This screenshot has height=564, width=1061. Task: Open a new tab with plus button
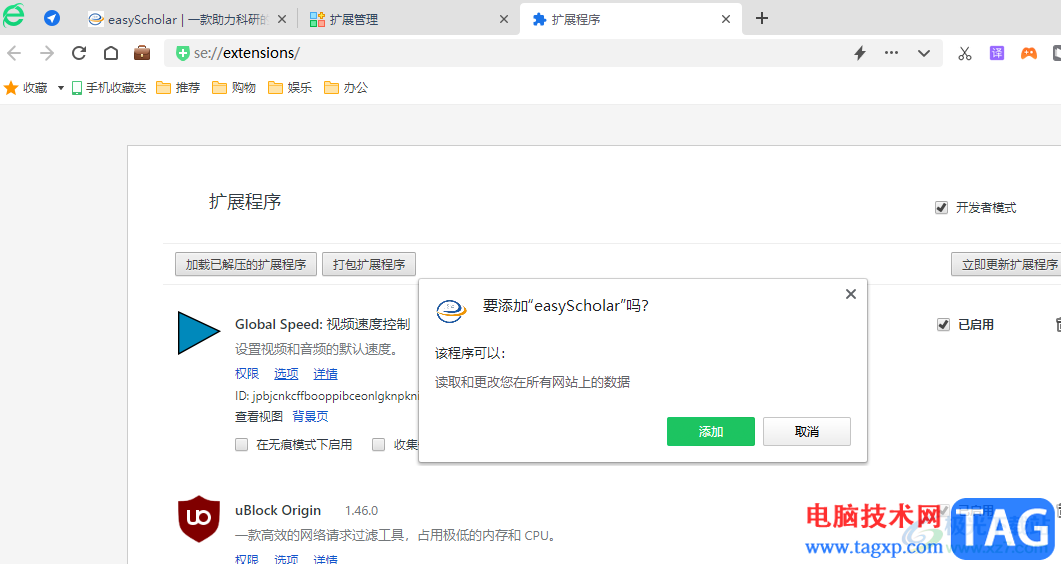click(762, 18)
